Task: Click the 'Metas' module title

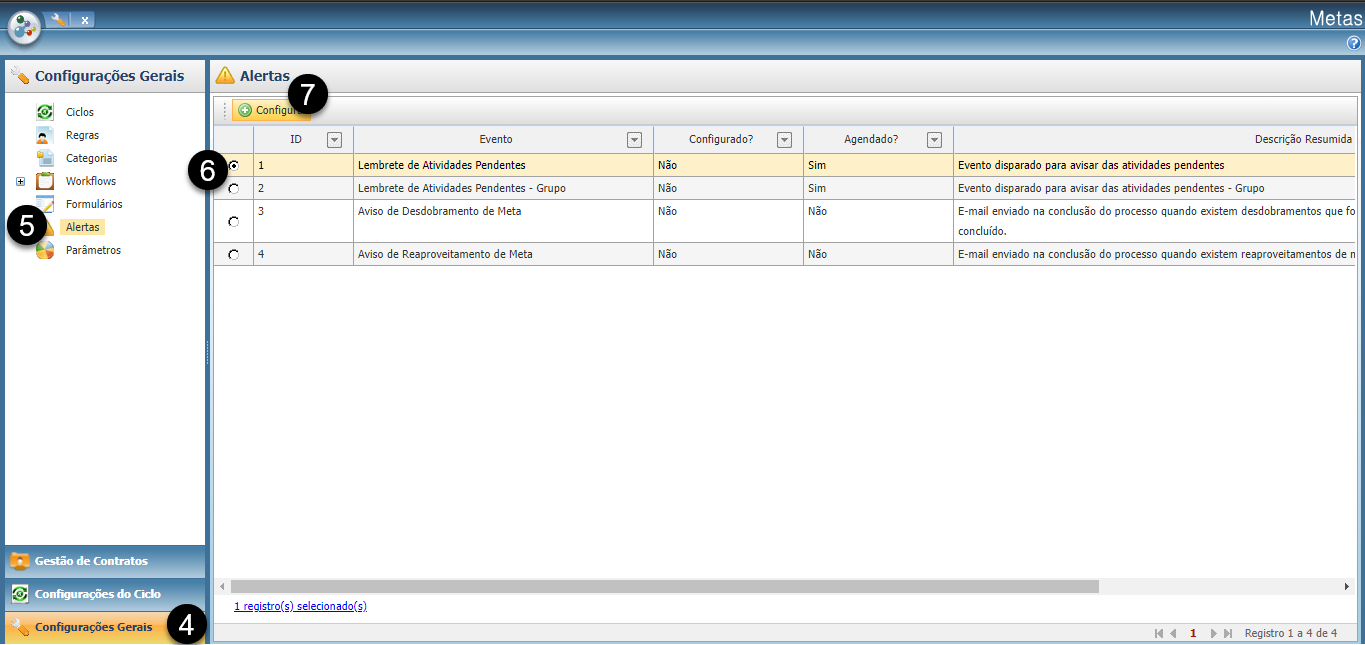Action: tap(1334, 18)
